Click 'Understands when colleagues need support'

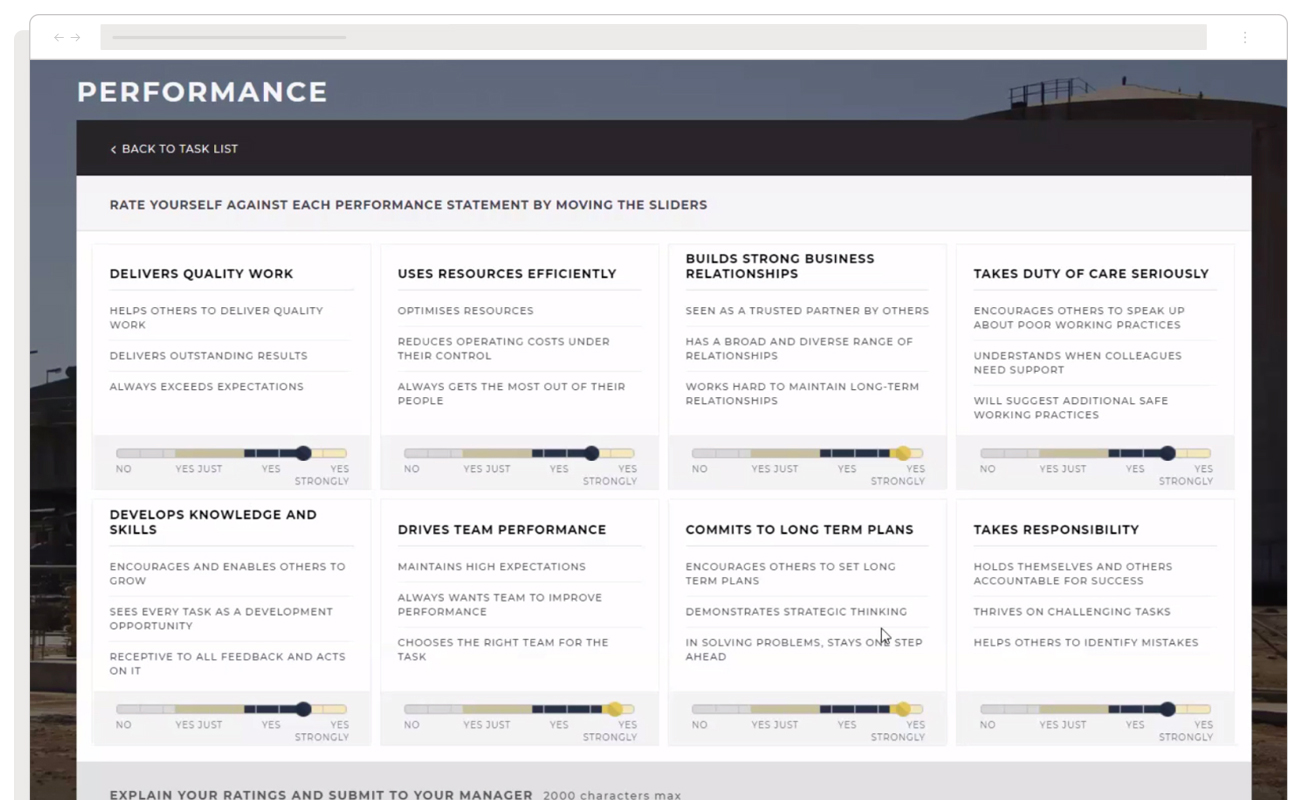coord(1077,363)
